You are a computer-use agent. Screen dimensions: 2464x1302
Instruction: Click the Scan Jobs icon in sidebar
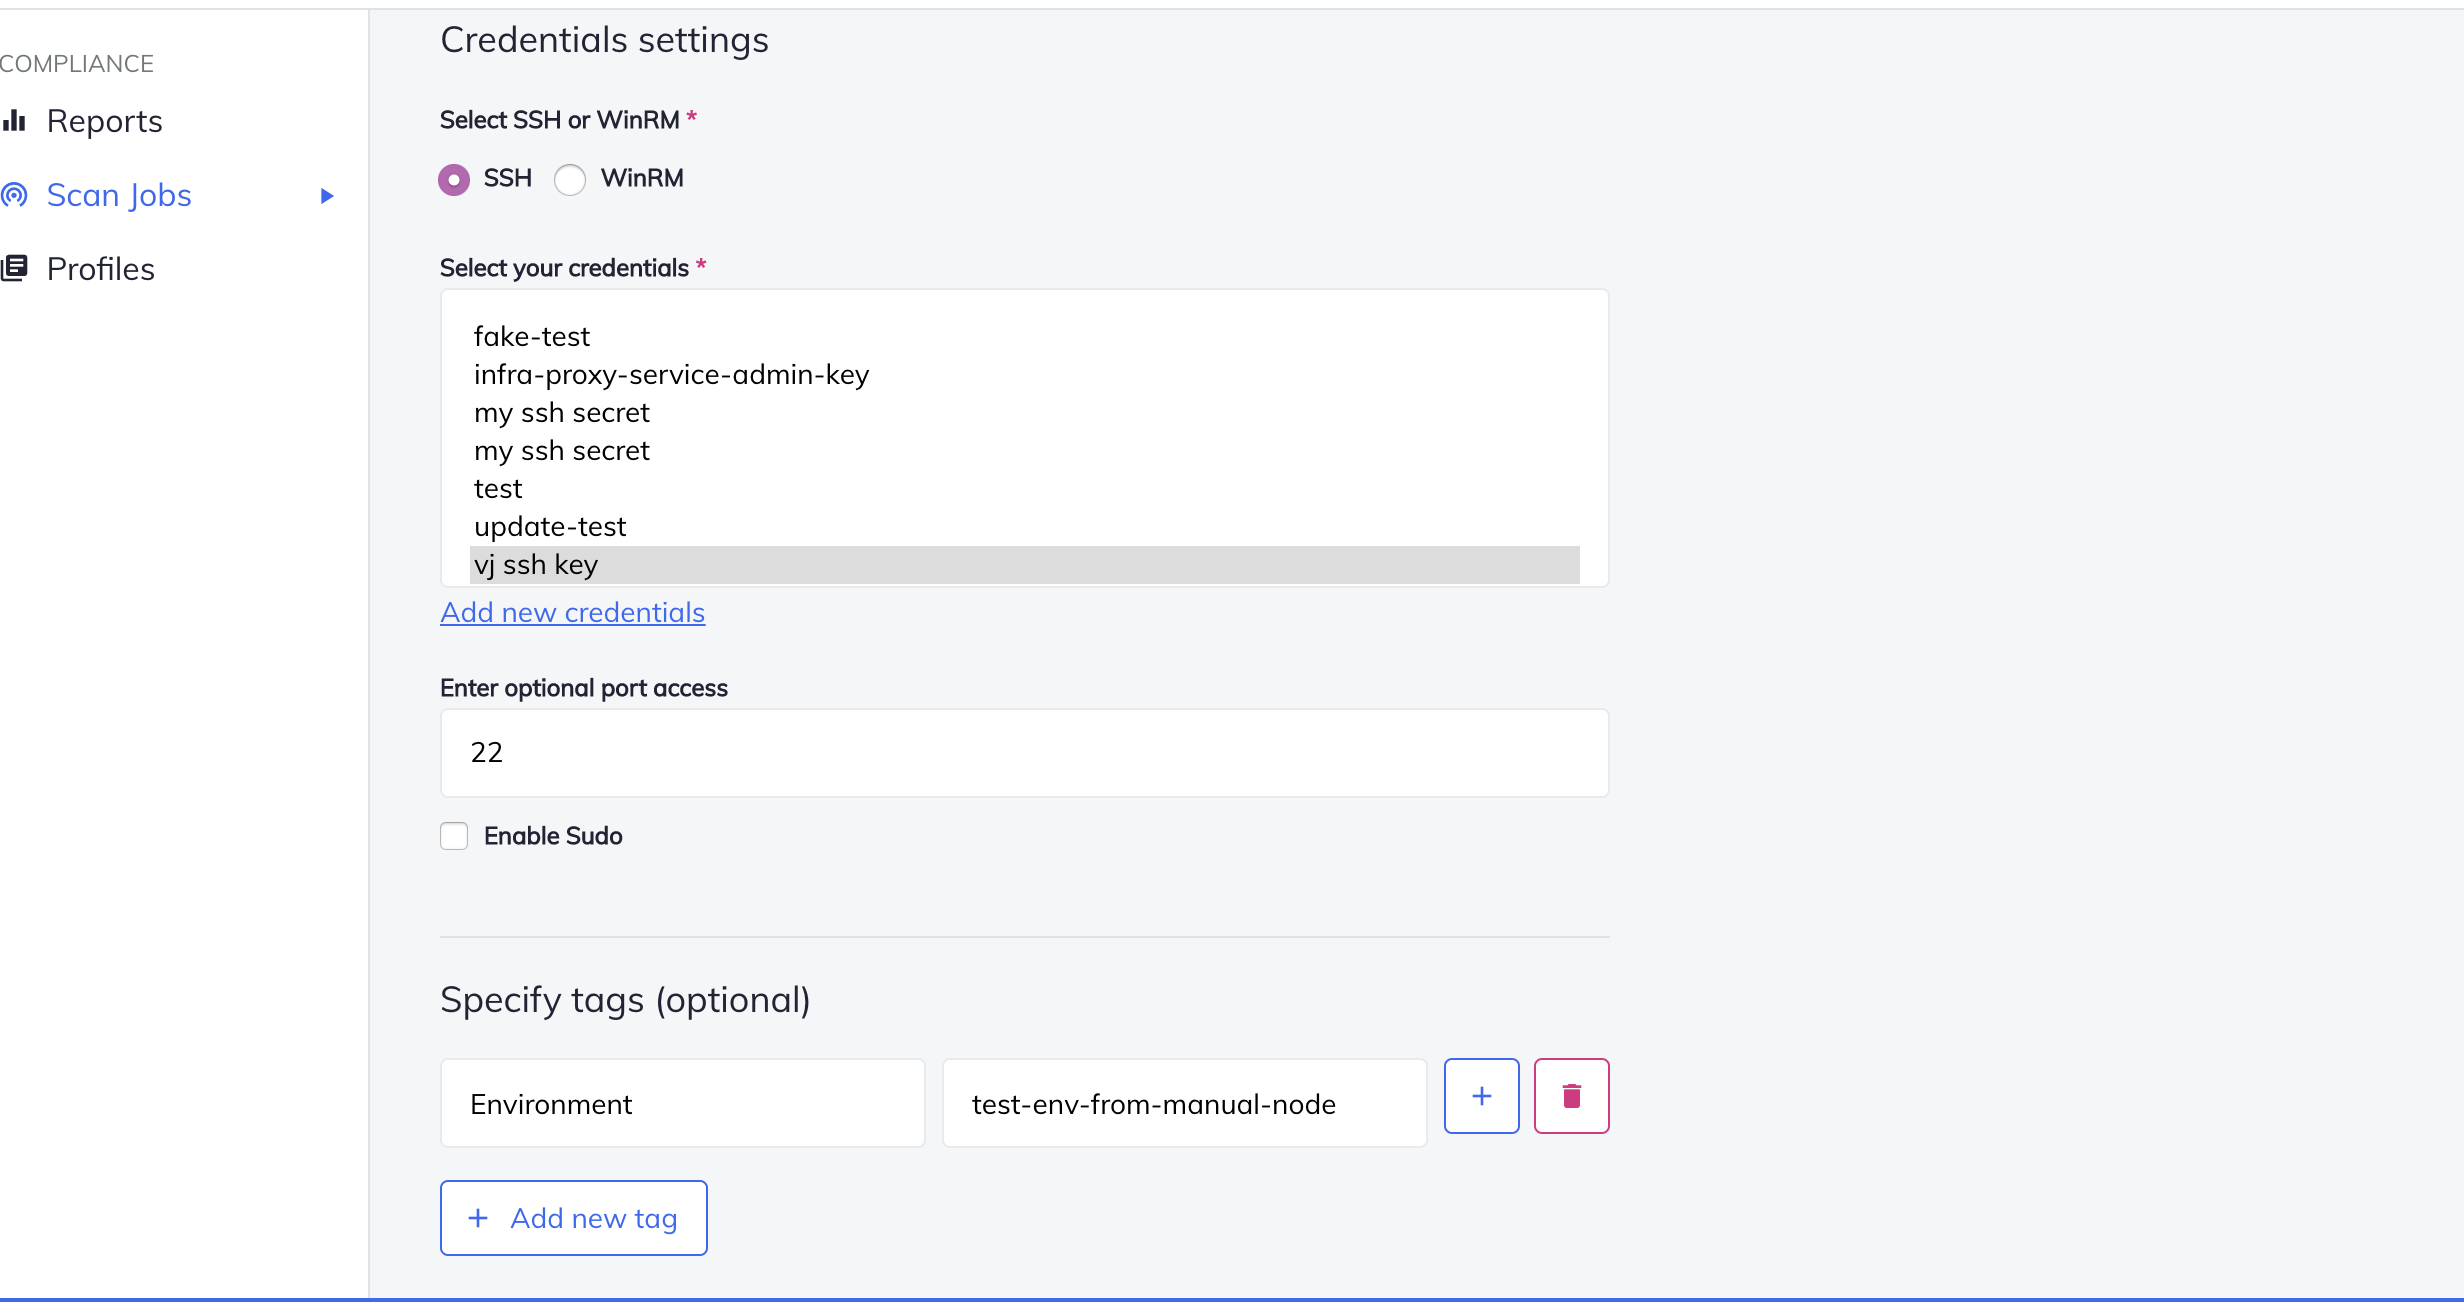click(x=18, y=194)
